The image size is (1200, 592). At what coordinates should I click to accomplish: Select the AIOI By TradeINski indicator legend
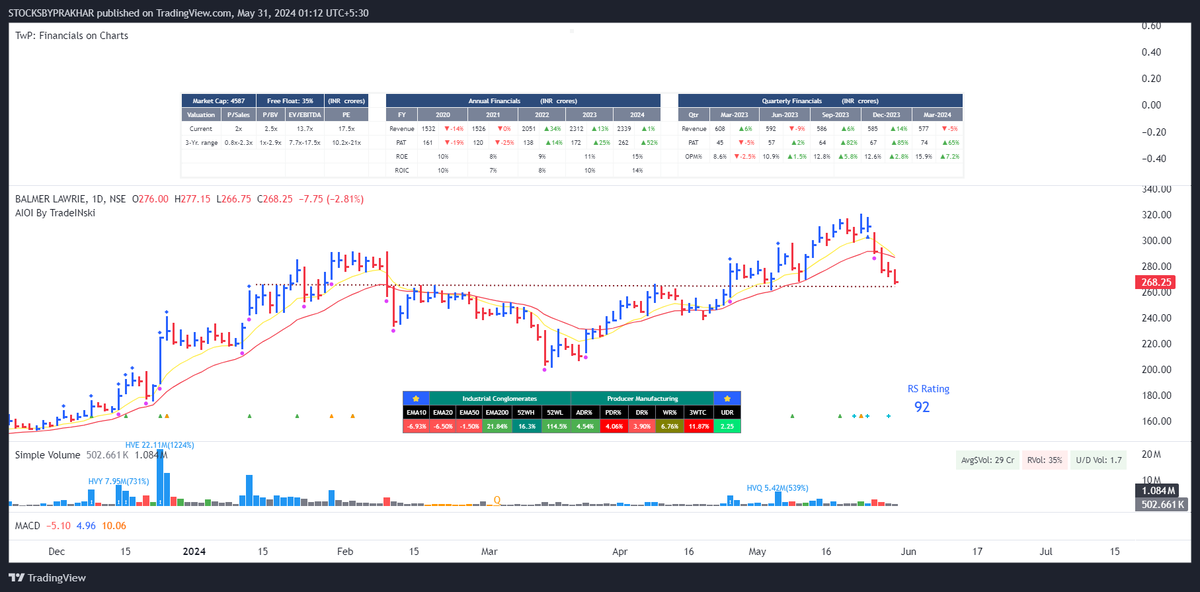54,212
